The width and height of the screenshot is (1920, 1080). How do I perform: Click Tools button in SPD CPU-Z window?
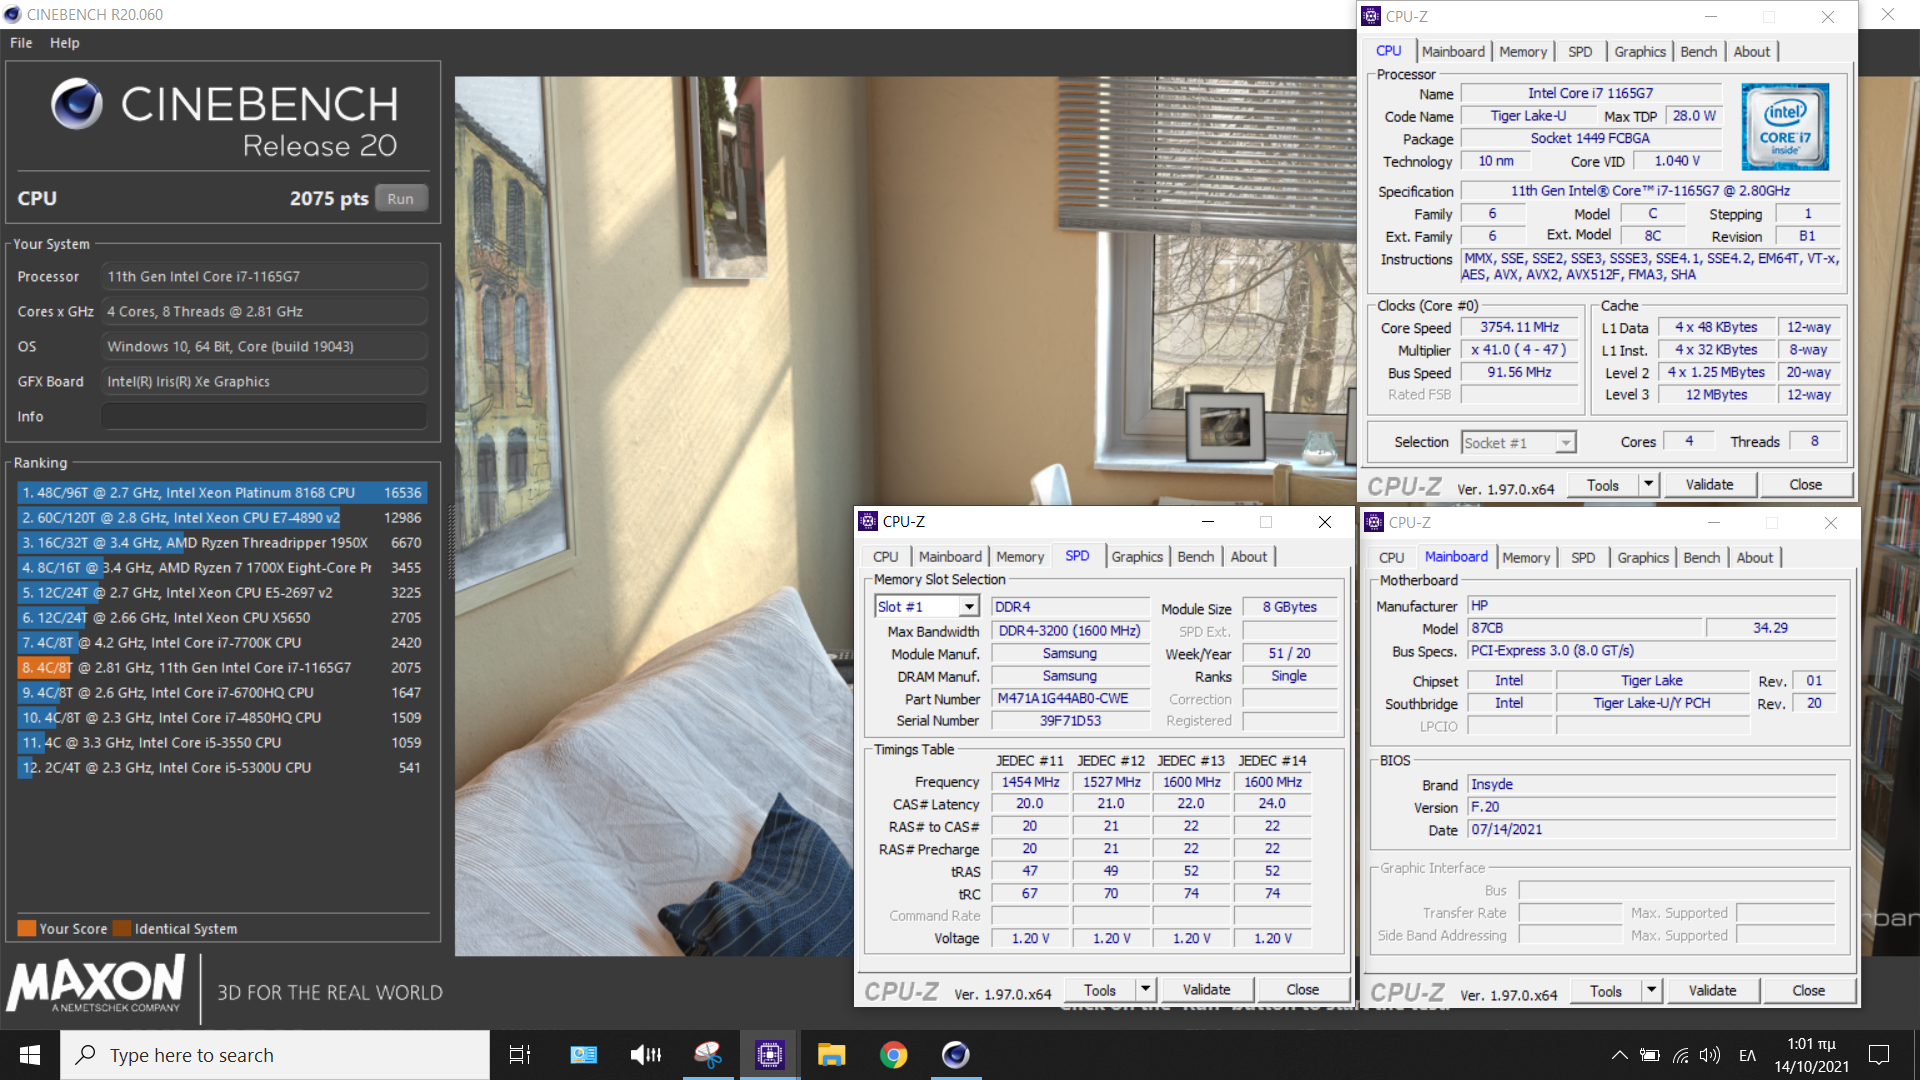(x=1100, y=990)
